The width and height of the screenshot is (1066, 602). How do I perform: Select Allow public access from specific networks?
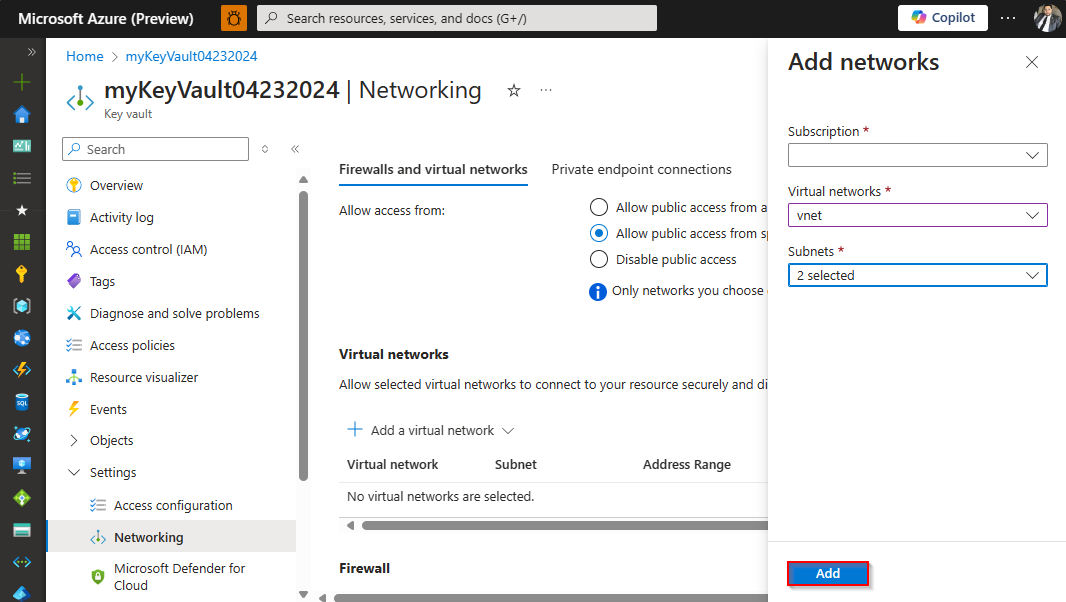(x=598, y=233)
